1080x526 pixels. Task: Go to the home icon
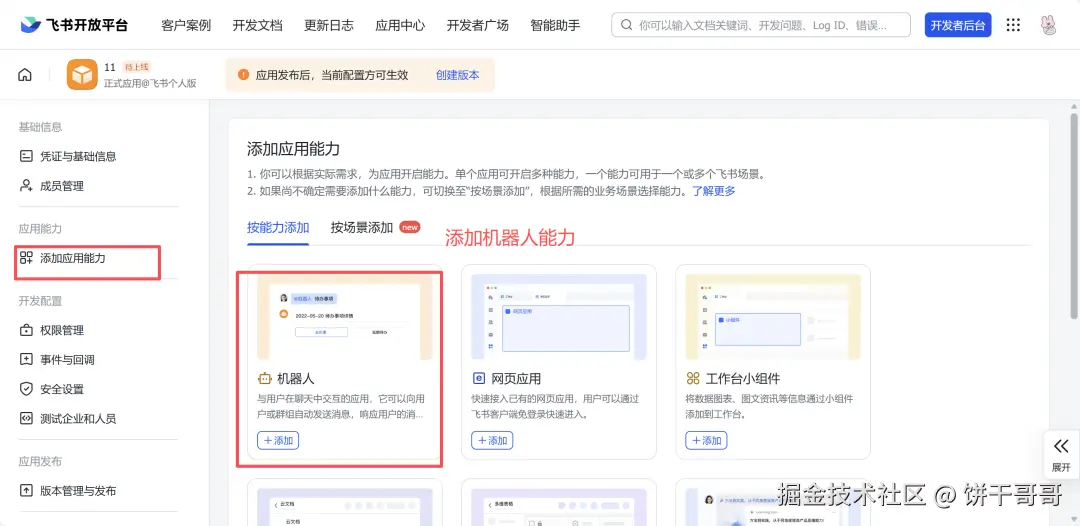pos(25,75)
